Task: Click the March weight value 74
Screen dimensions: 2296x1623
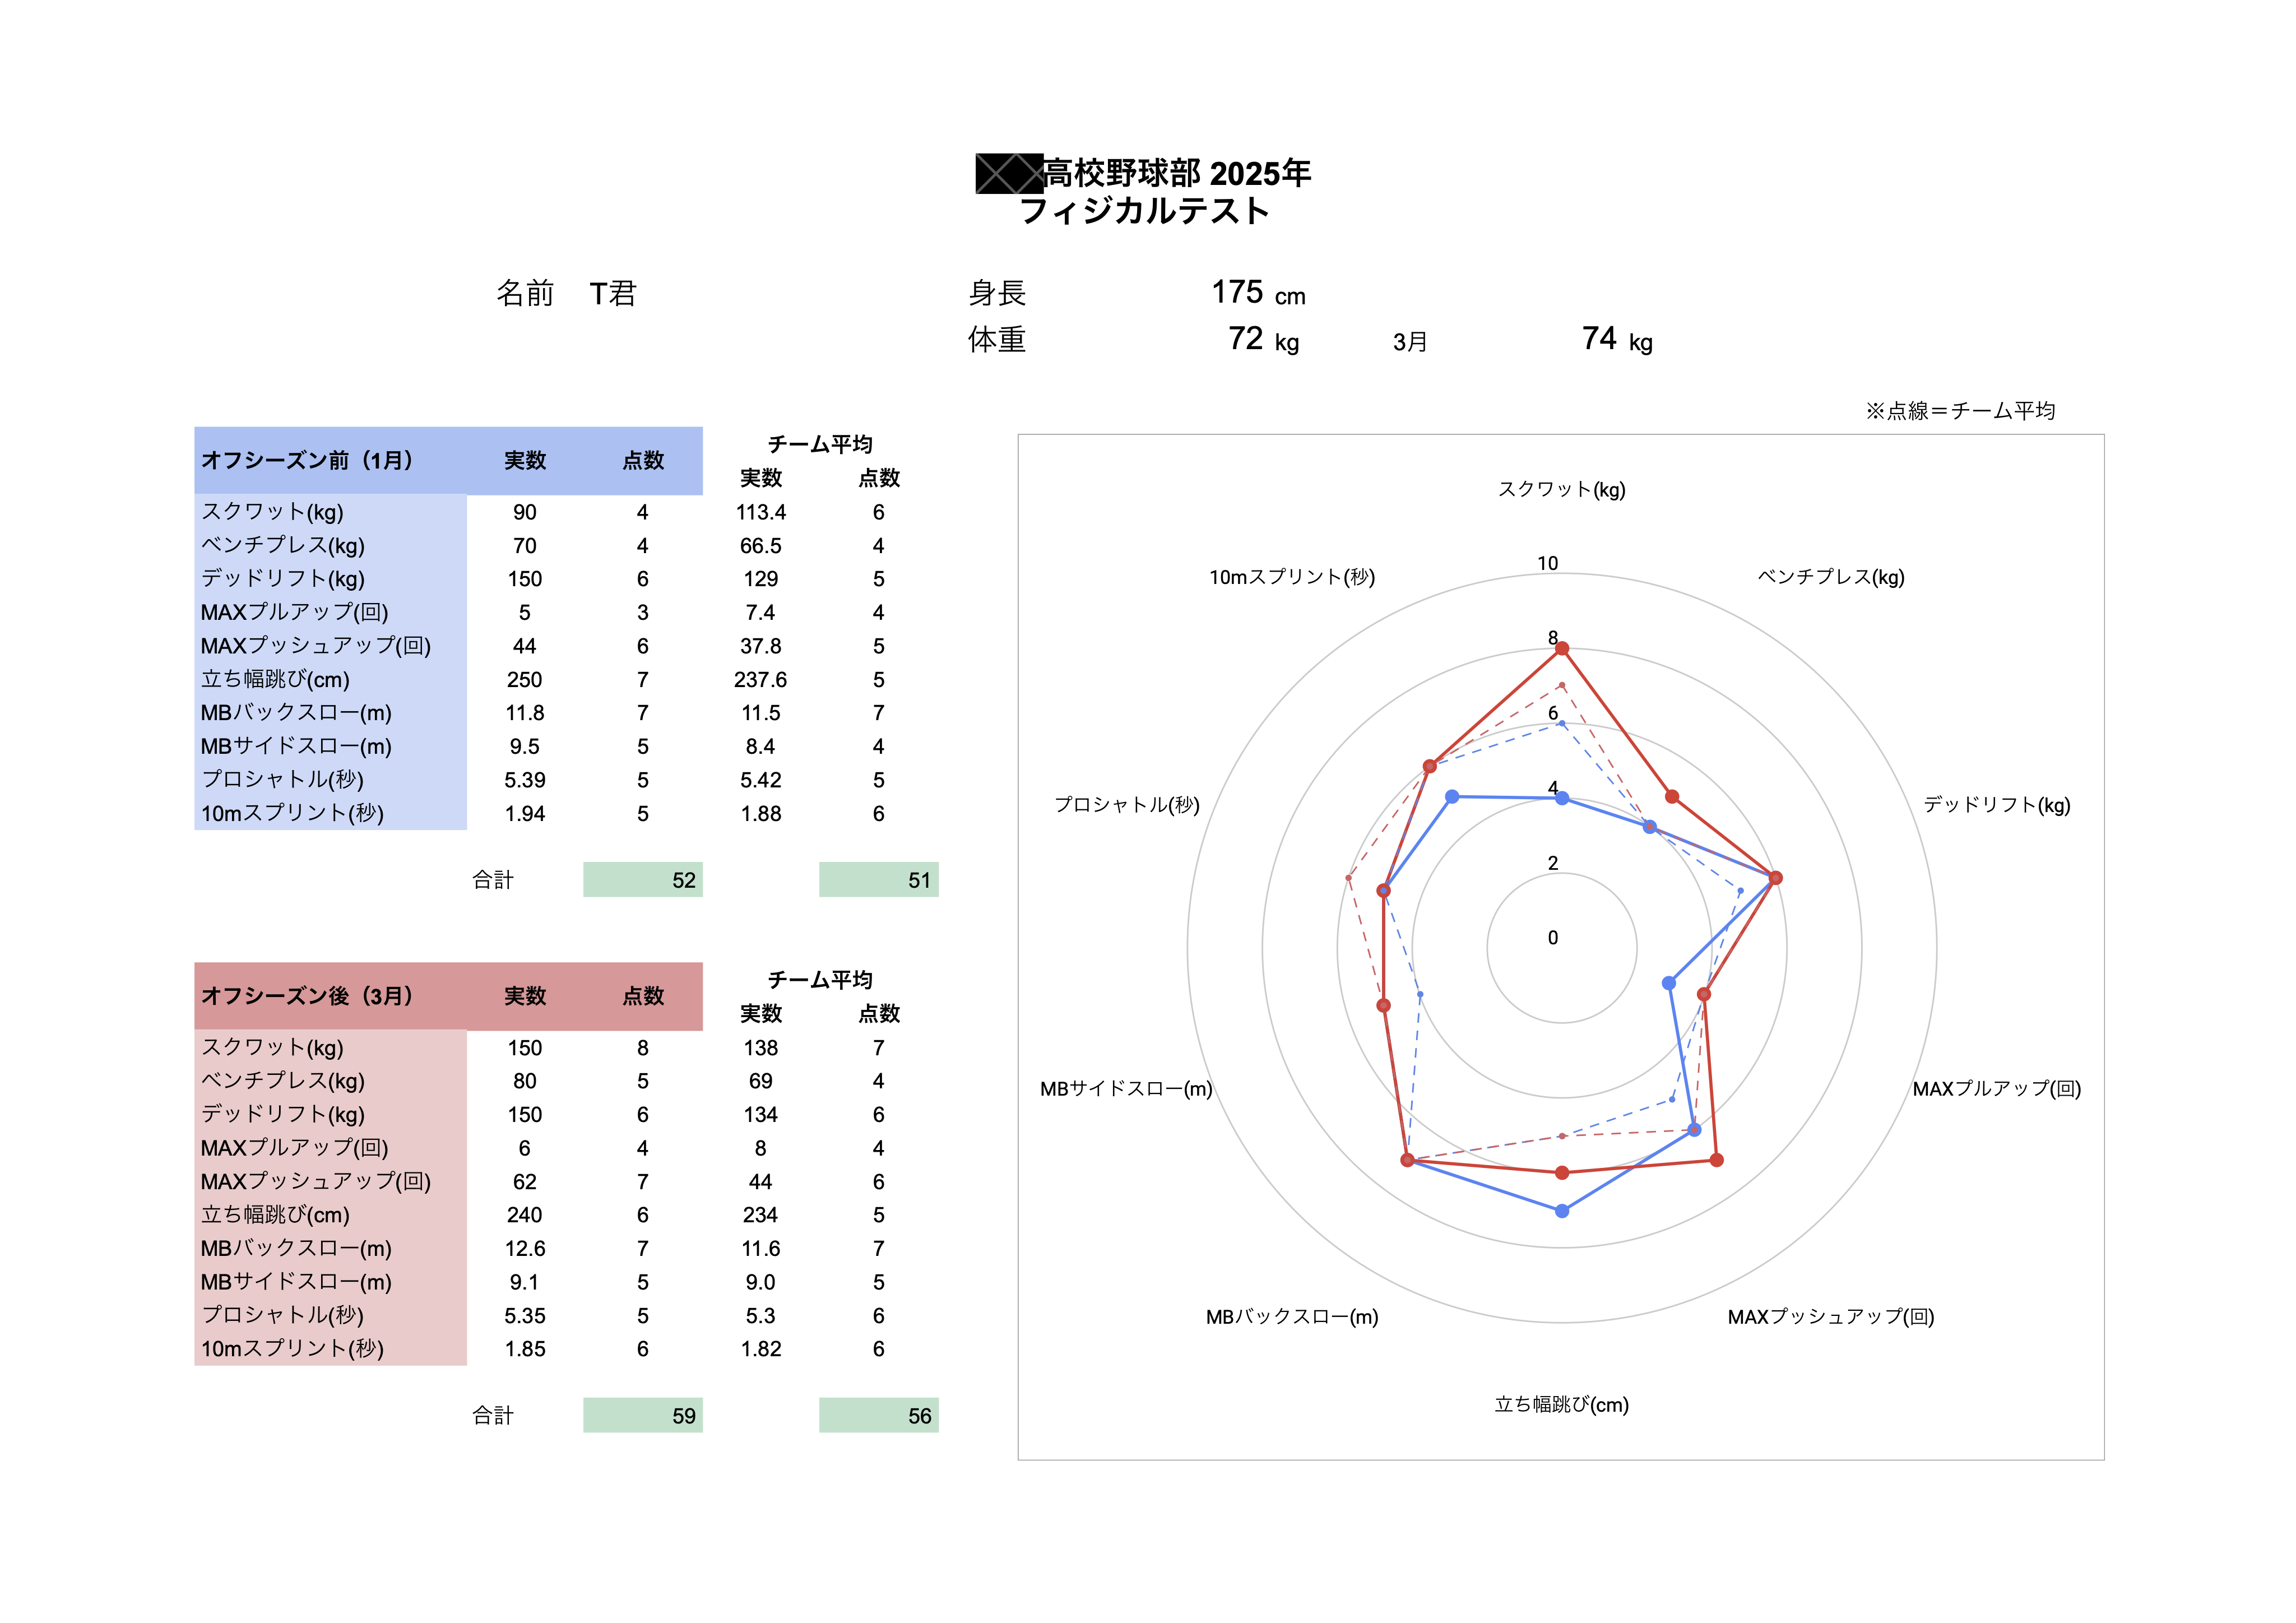Action: pyautogui.click(x=1598, y=339)
